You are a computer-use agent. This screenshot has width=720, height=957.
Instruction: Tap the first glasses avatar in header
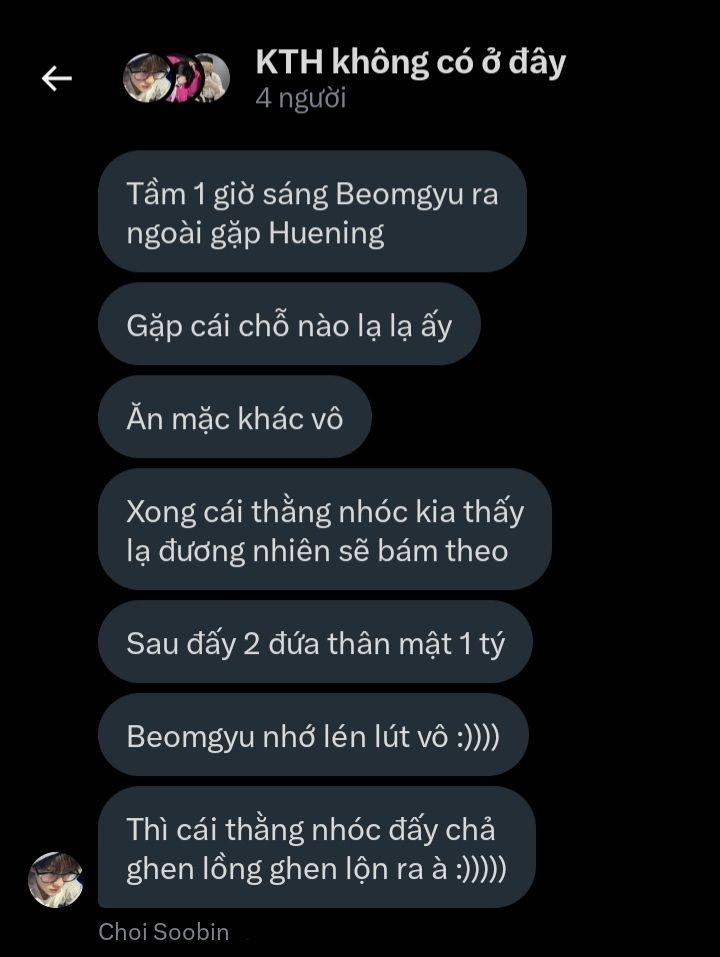click(x=147, y=78)
